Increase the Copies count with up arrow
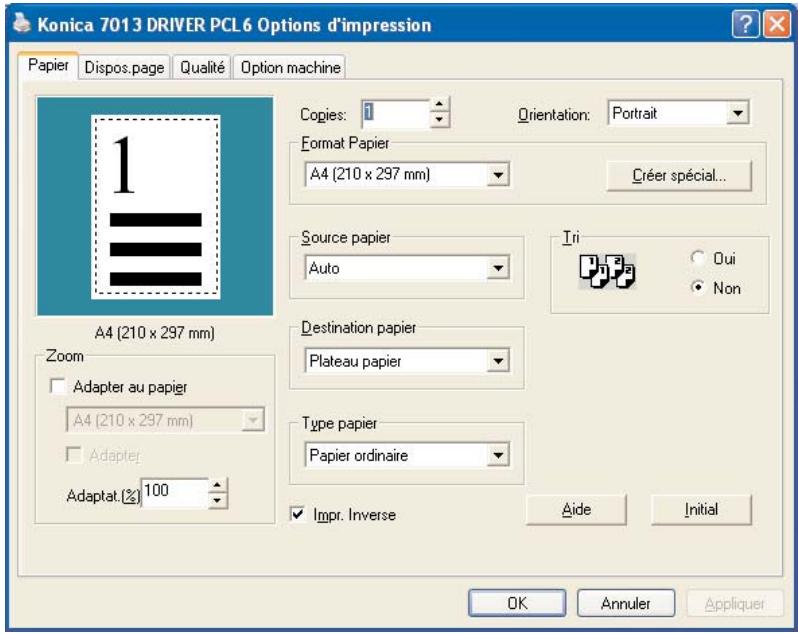The width and height of the screenshot is (798, 634). click(440, 105)
